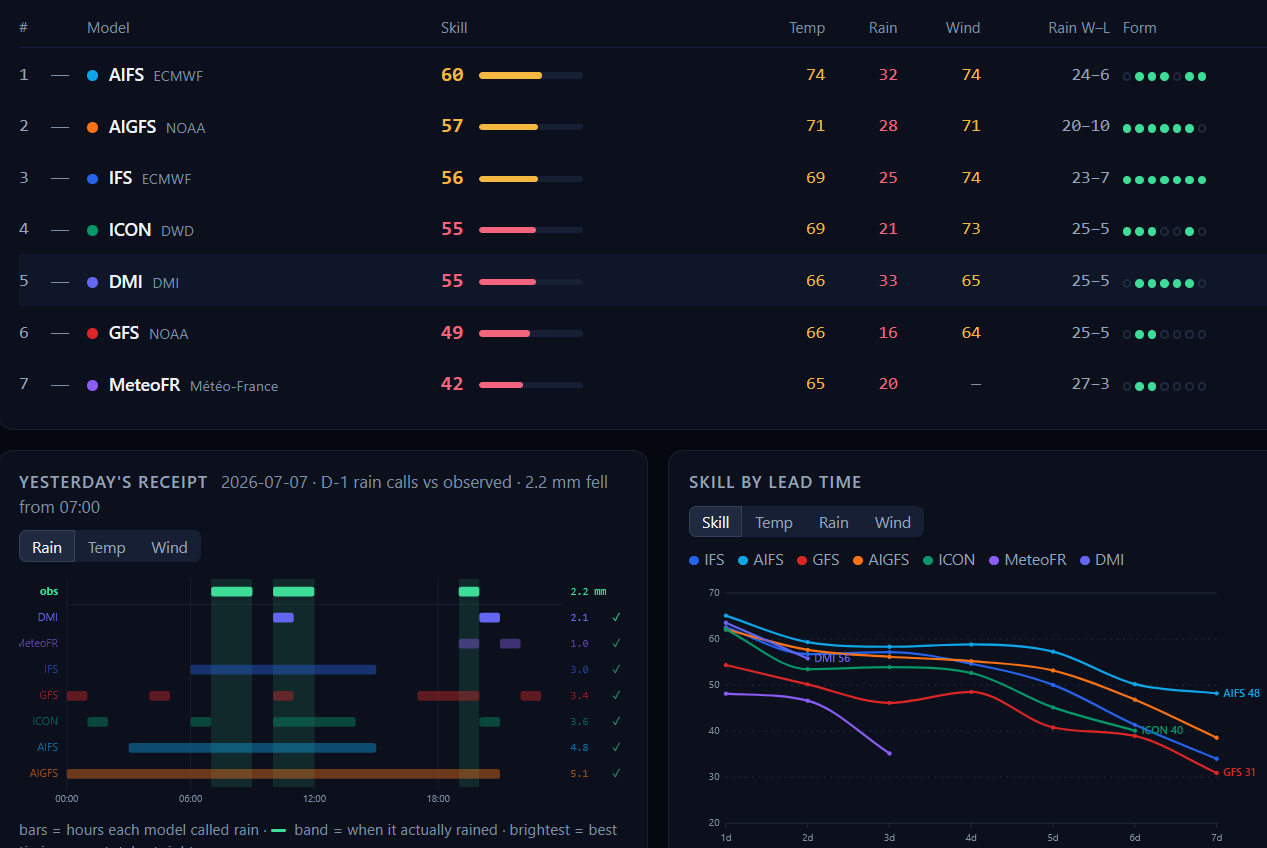The image size is (1267, 848).
Task: Click the purple dot beside MeteoFR
Action: 92,385
